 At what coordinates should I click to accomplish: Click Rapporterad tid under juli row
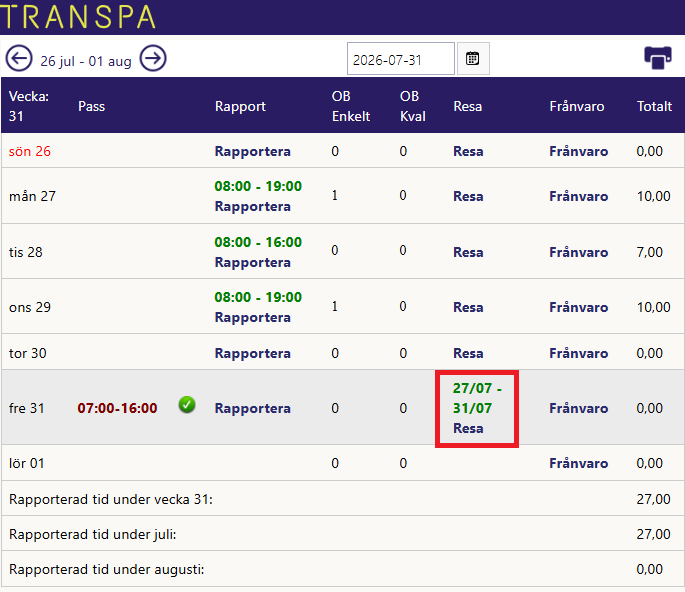pyautogui.click(x=342, y=533)
